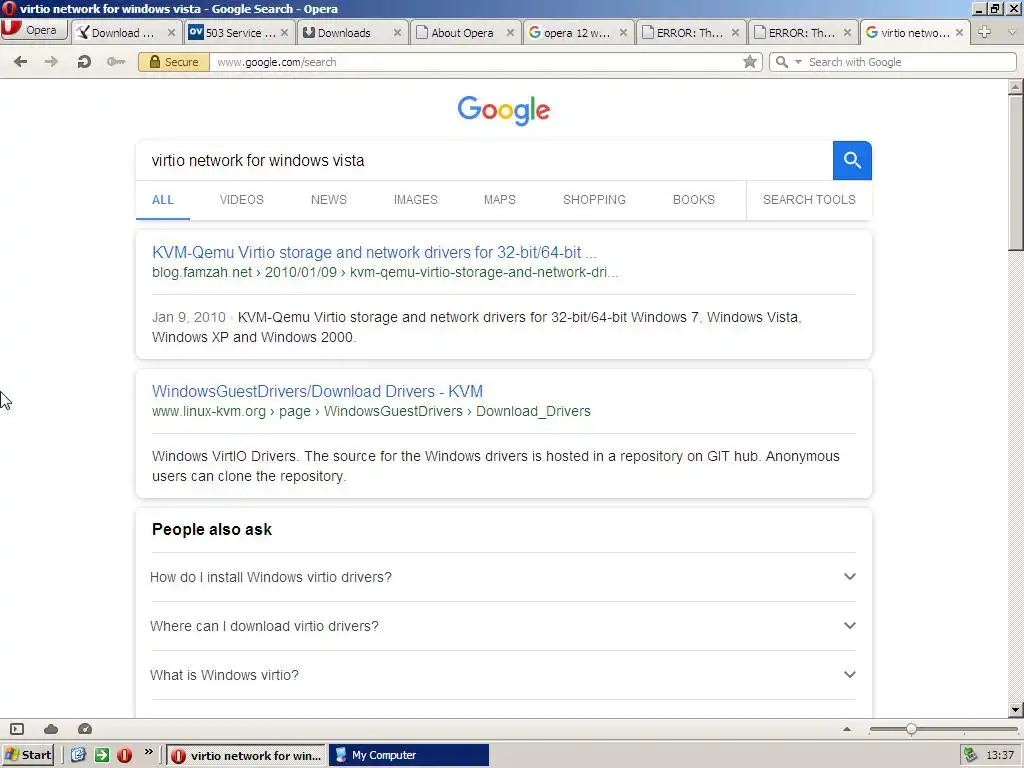
Task: Click the password wand key icon
Action: coord(116,61)
